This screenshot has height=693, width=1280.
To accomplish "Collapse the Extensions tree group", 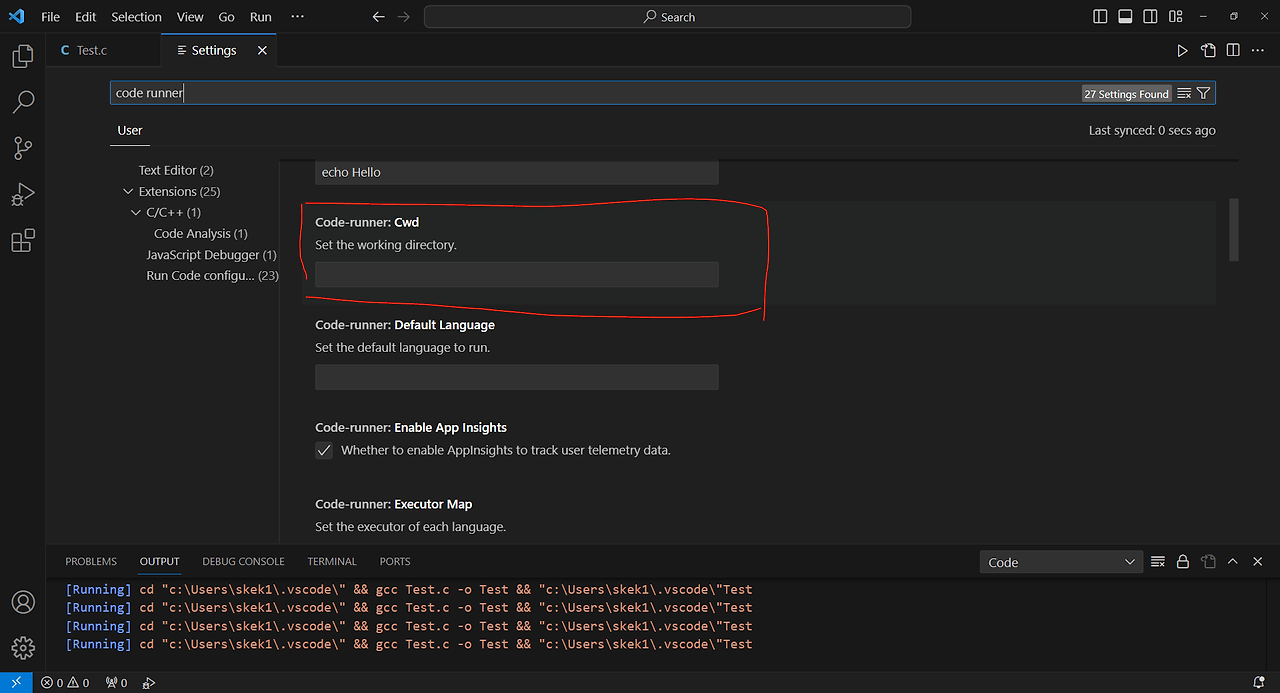I will tap(128, 192).
